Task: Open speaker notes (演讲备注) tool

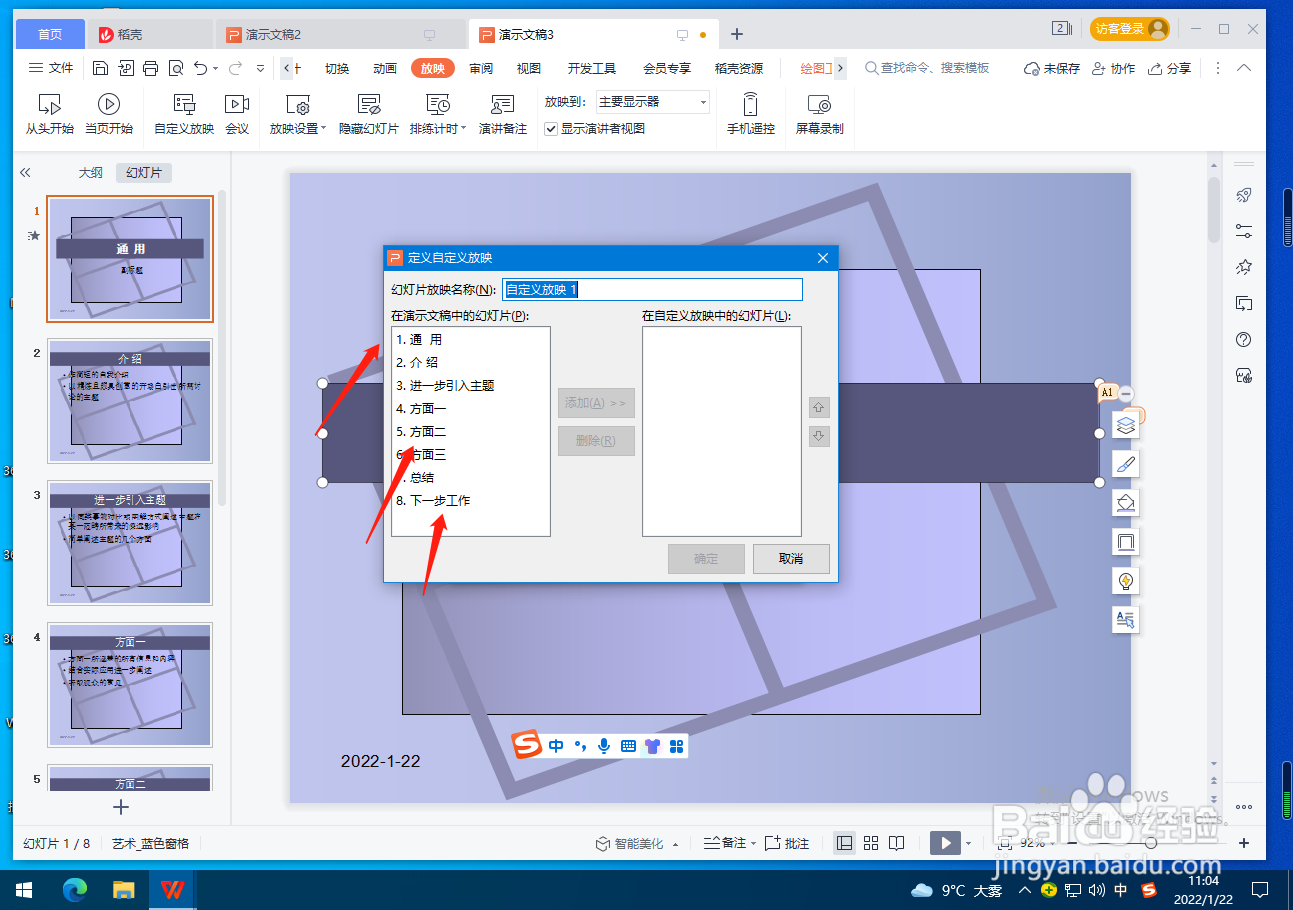Action: click(502, 114)
